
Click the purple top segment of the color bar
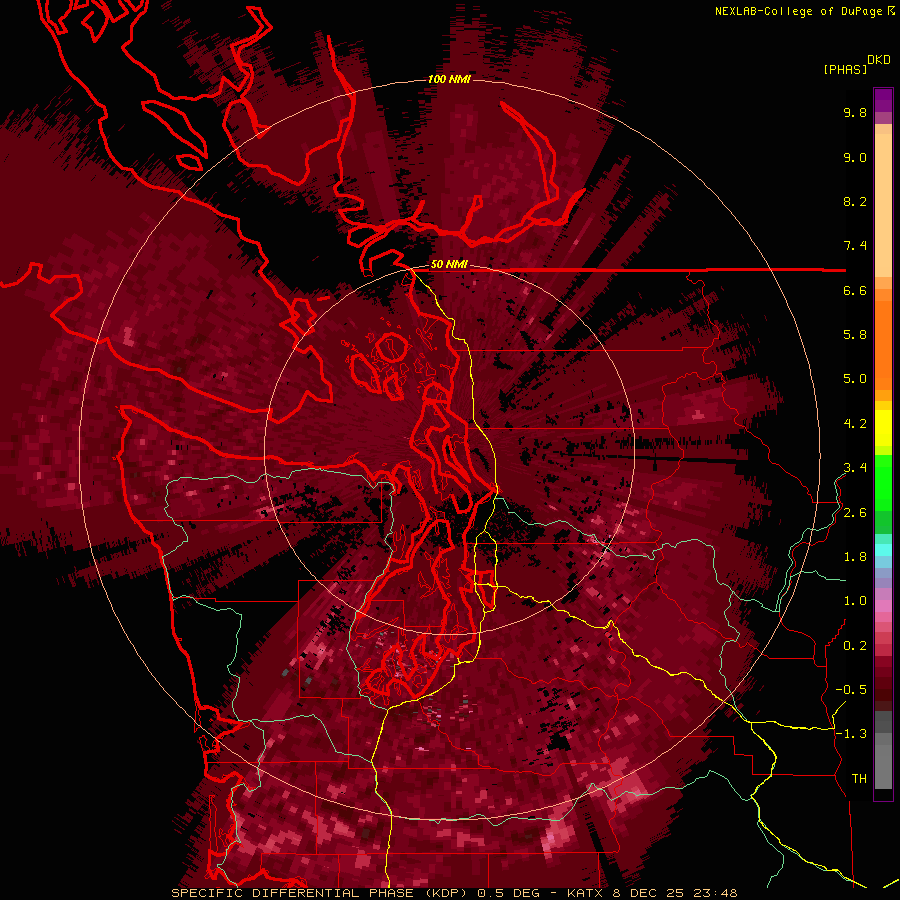883,100
